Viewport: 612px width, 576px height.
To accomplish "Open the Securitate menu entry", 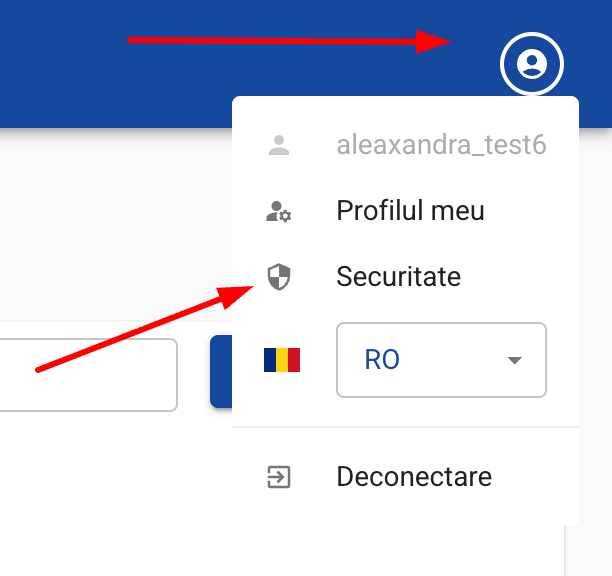I will pos(405,277).
